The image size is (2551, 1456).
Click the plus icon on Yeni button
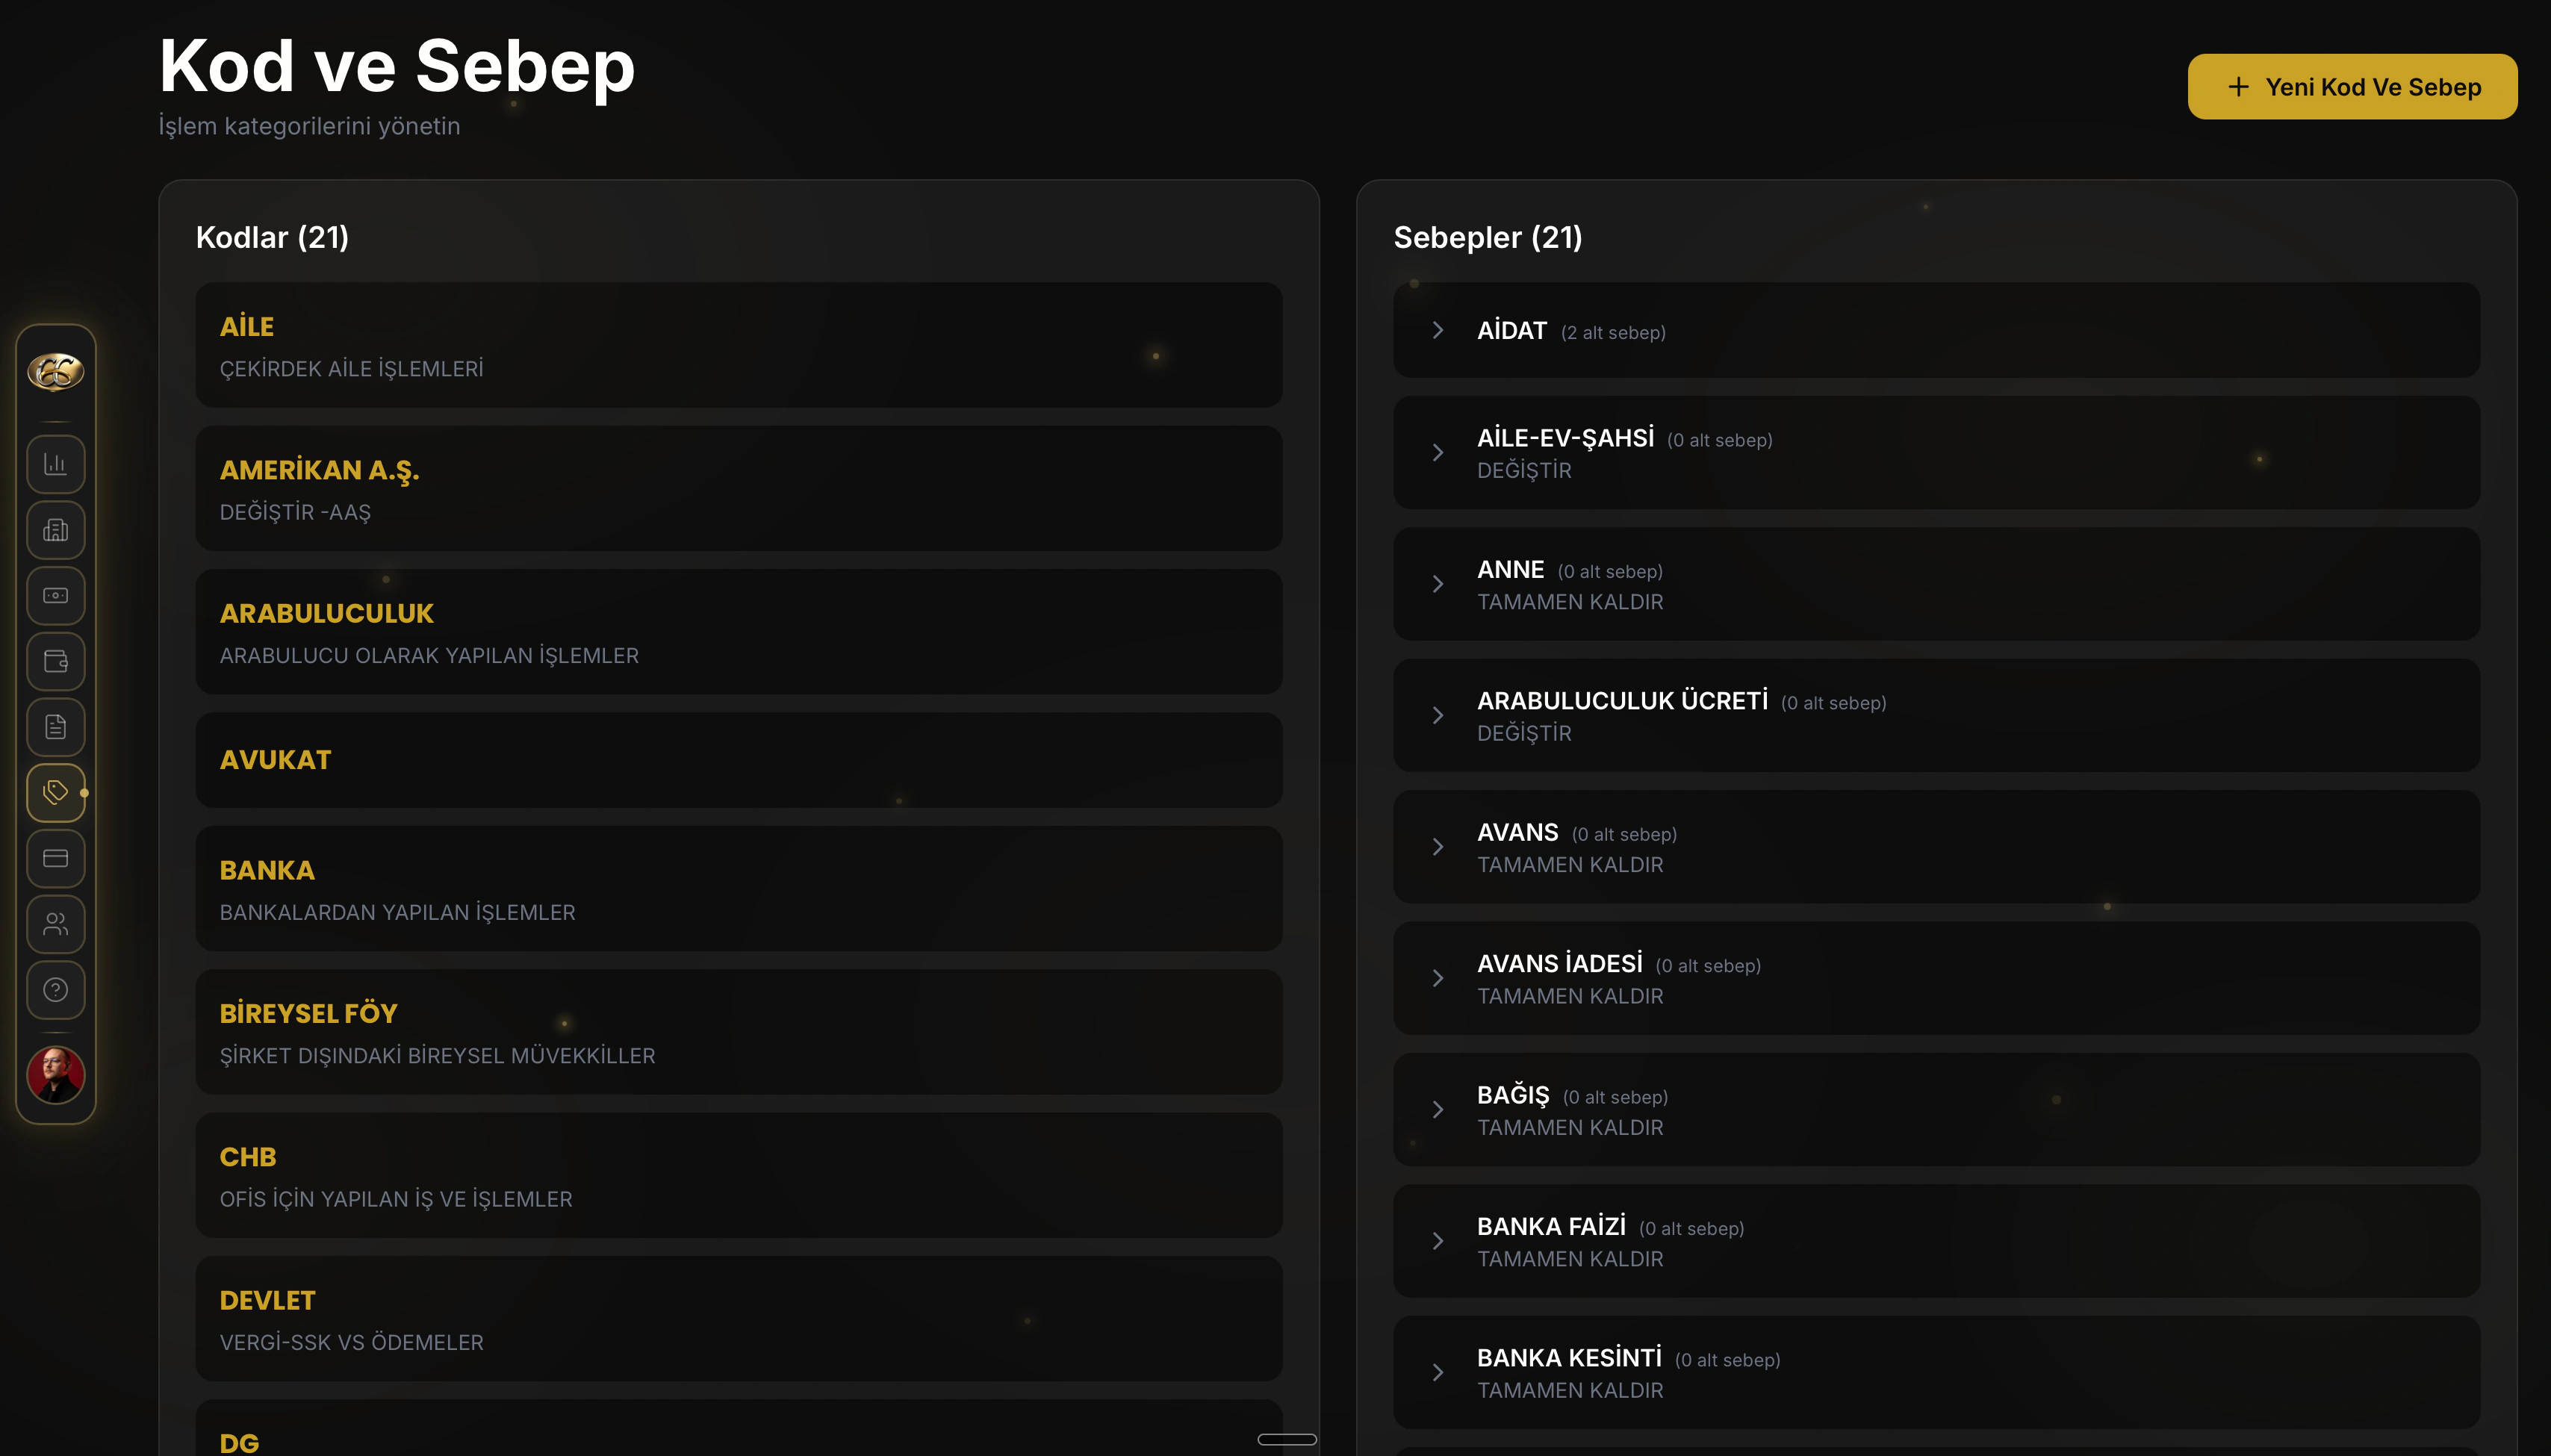point(2238,87)
